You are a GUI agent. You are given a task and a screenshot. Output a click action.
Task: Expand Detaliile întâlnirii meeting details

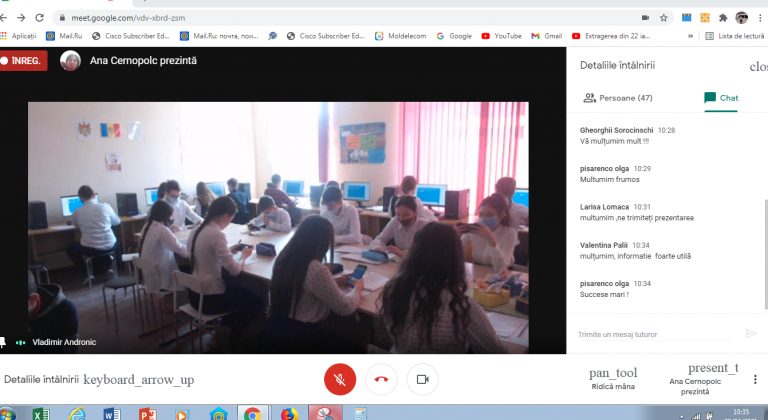click(x=98, y=380)
